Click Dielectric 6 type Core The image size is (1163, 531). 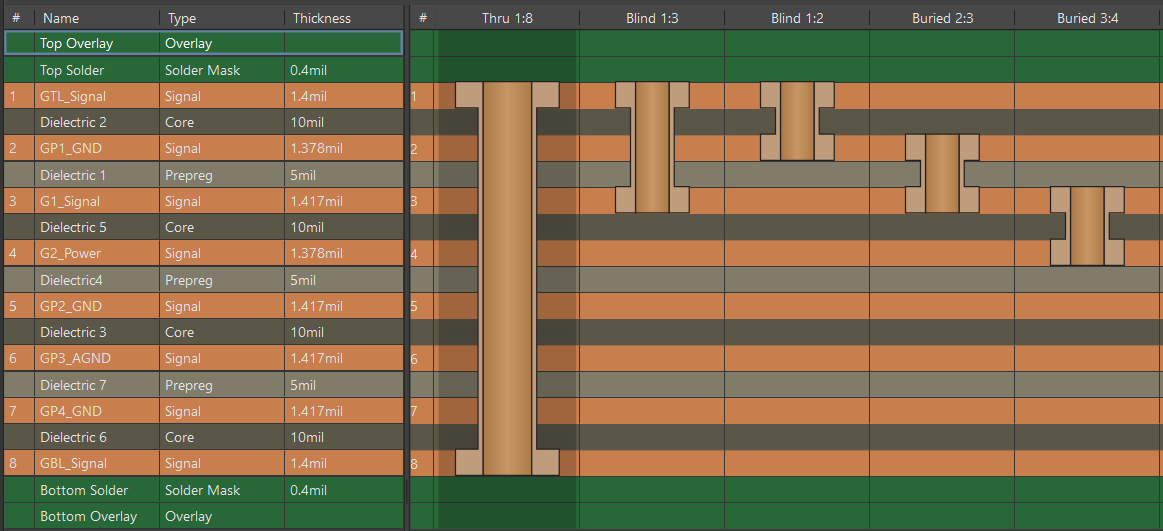click(179, 438)
